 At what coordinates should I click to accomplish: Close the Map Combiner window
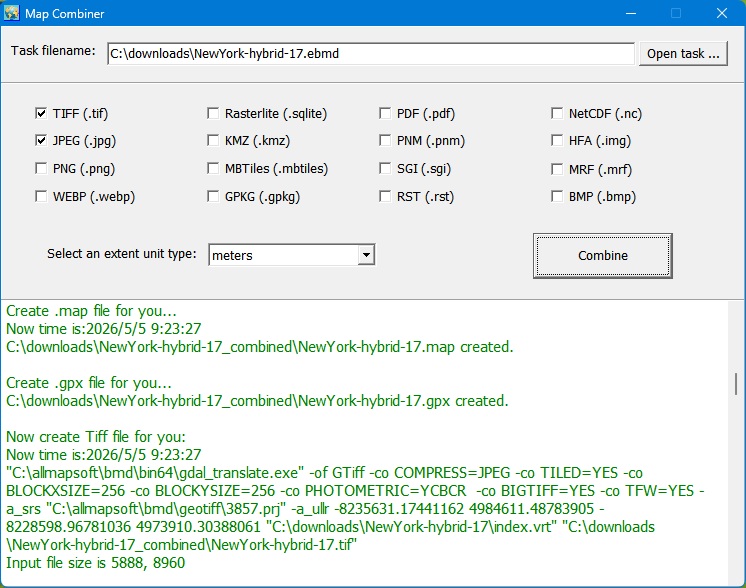pos(722,13)
